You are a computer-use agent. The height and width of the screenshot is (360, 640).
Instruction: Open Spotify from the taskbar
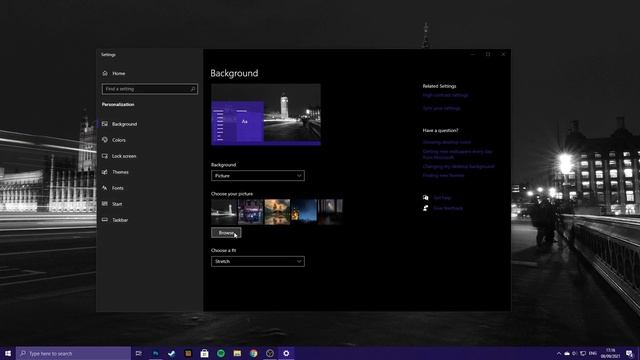pyautogui.click(x=221, y=353)
